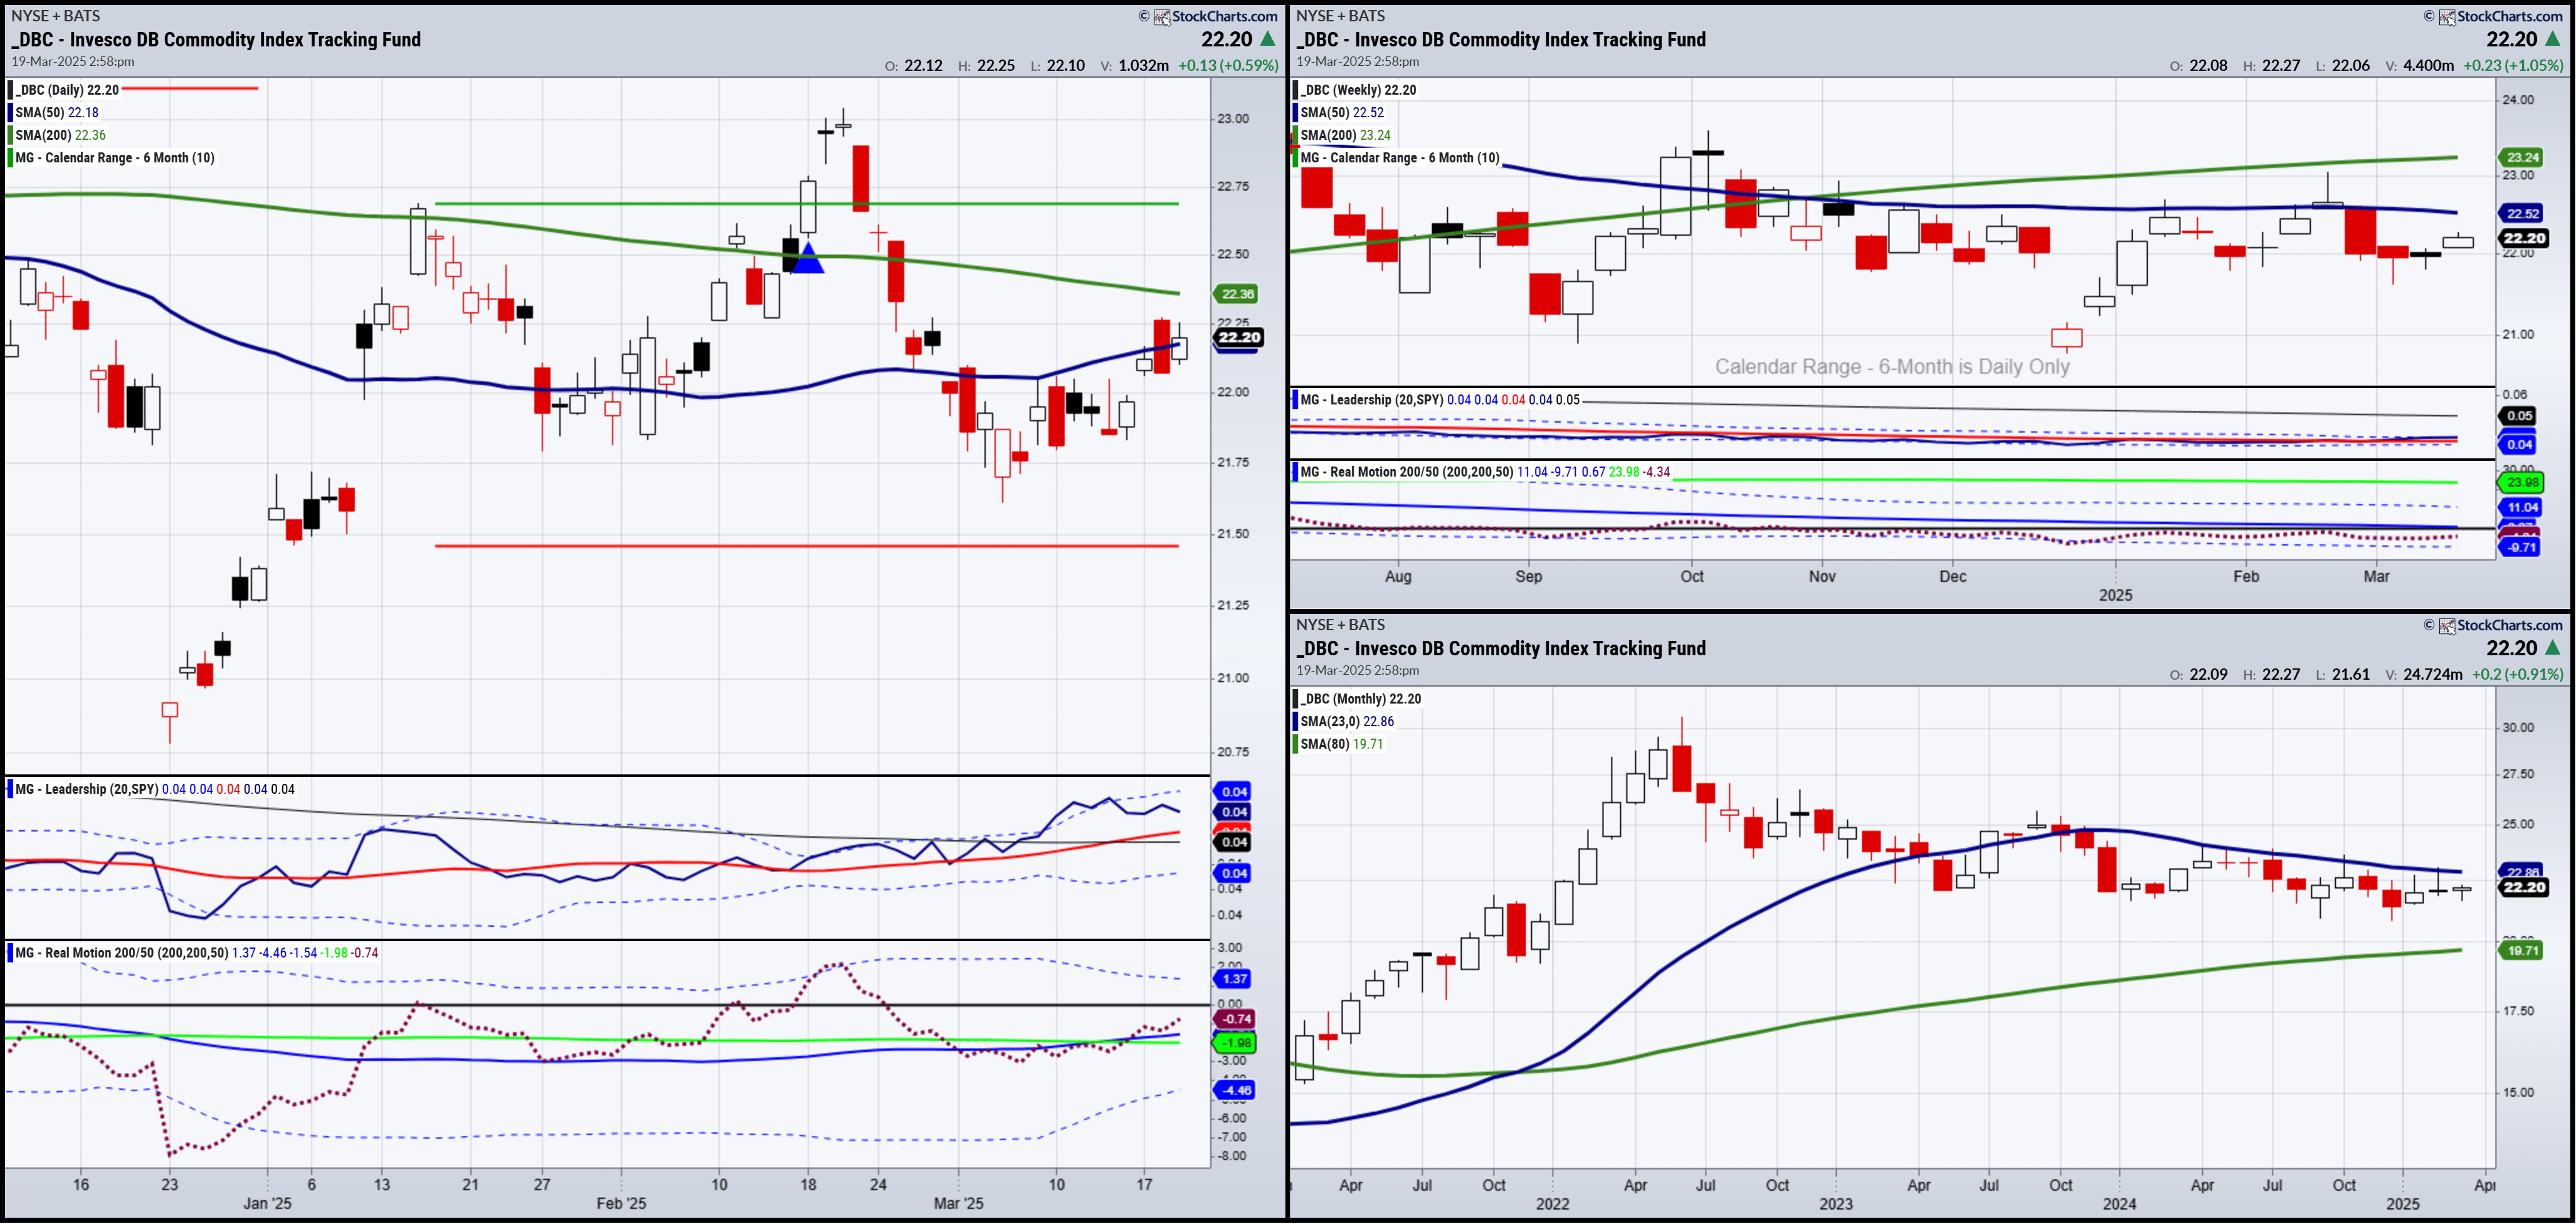The height and width of the screenshot is (1224, 2576).
Task: Click green up arrow beside weekly chart price 22.20
Action: (x=2553, y=39)
